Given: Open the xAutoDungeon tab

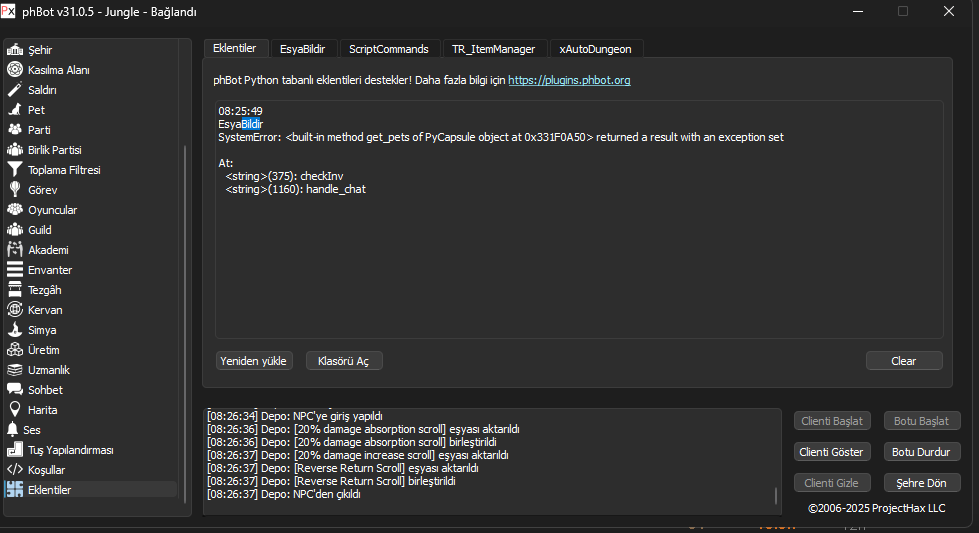Looking at the screenshot, I should [x=595, y=49].
